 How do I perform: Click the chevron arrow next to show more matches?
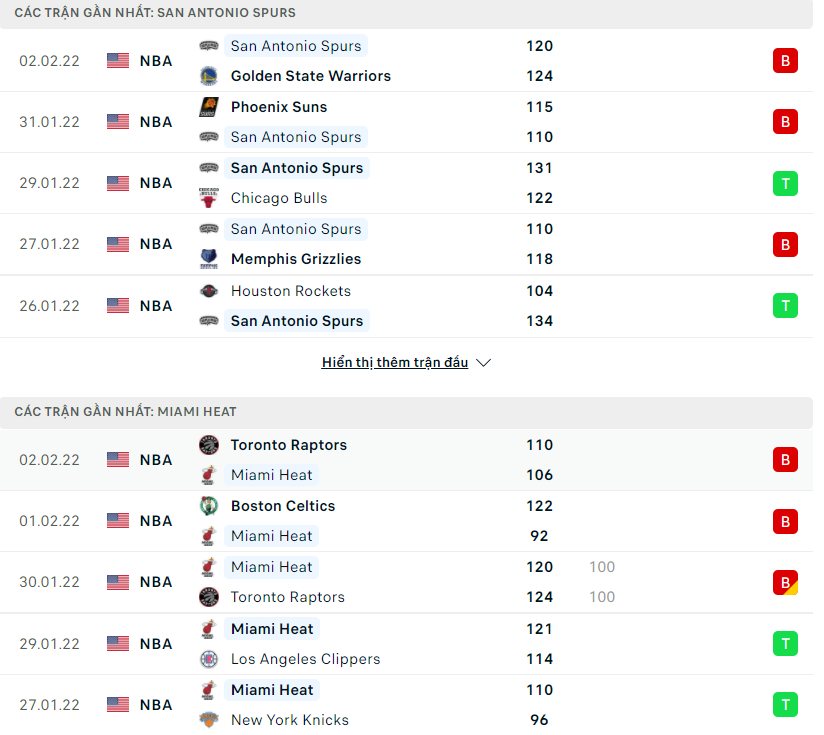click(x=483, y=363)
